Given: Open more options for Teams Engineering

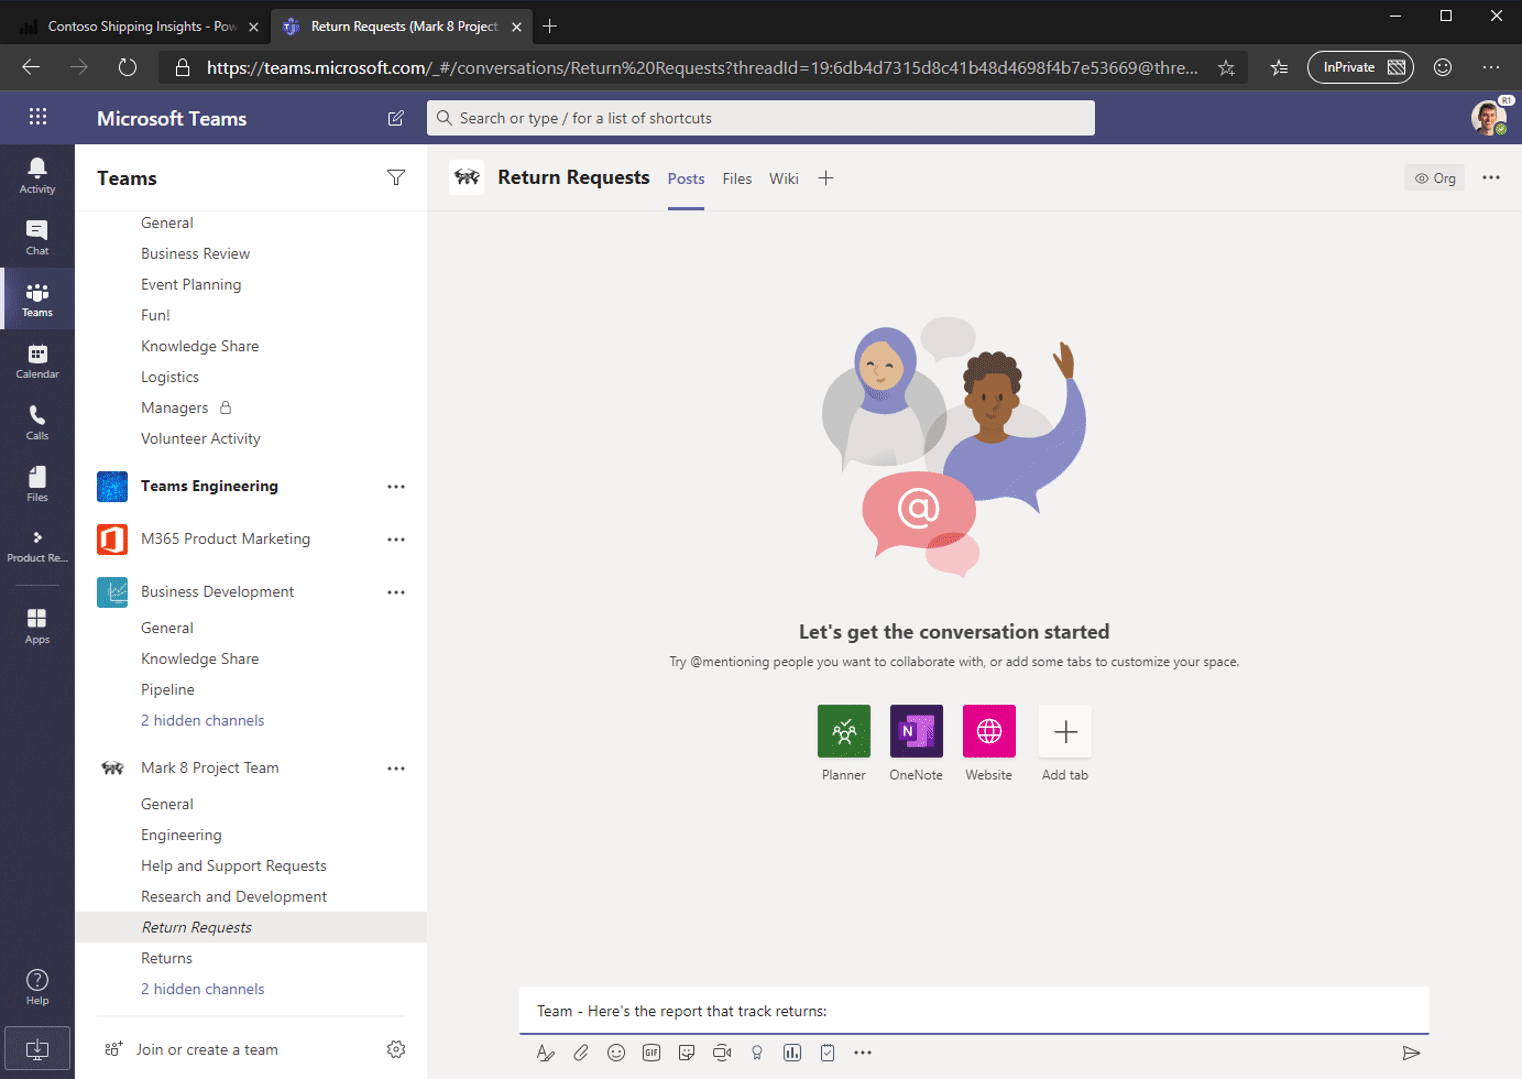Looking at the screenshot, I should click(x=396, y=487).
